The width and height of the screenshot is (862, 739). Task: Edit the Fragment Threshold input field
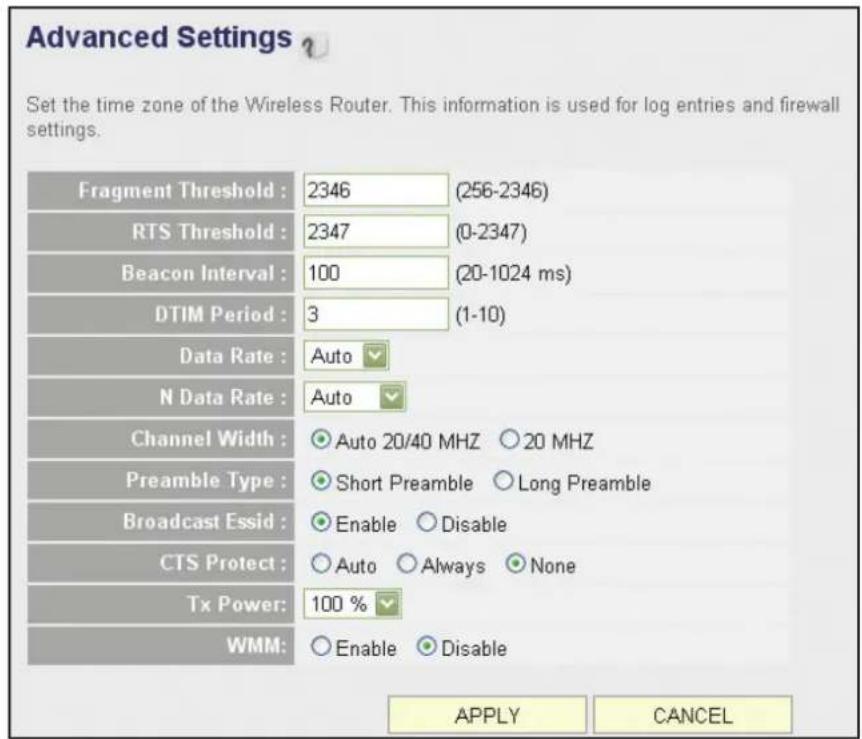pyautogui.click(x=376, y=190)
